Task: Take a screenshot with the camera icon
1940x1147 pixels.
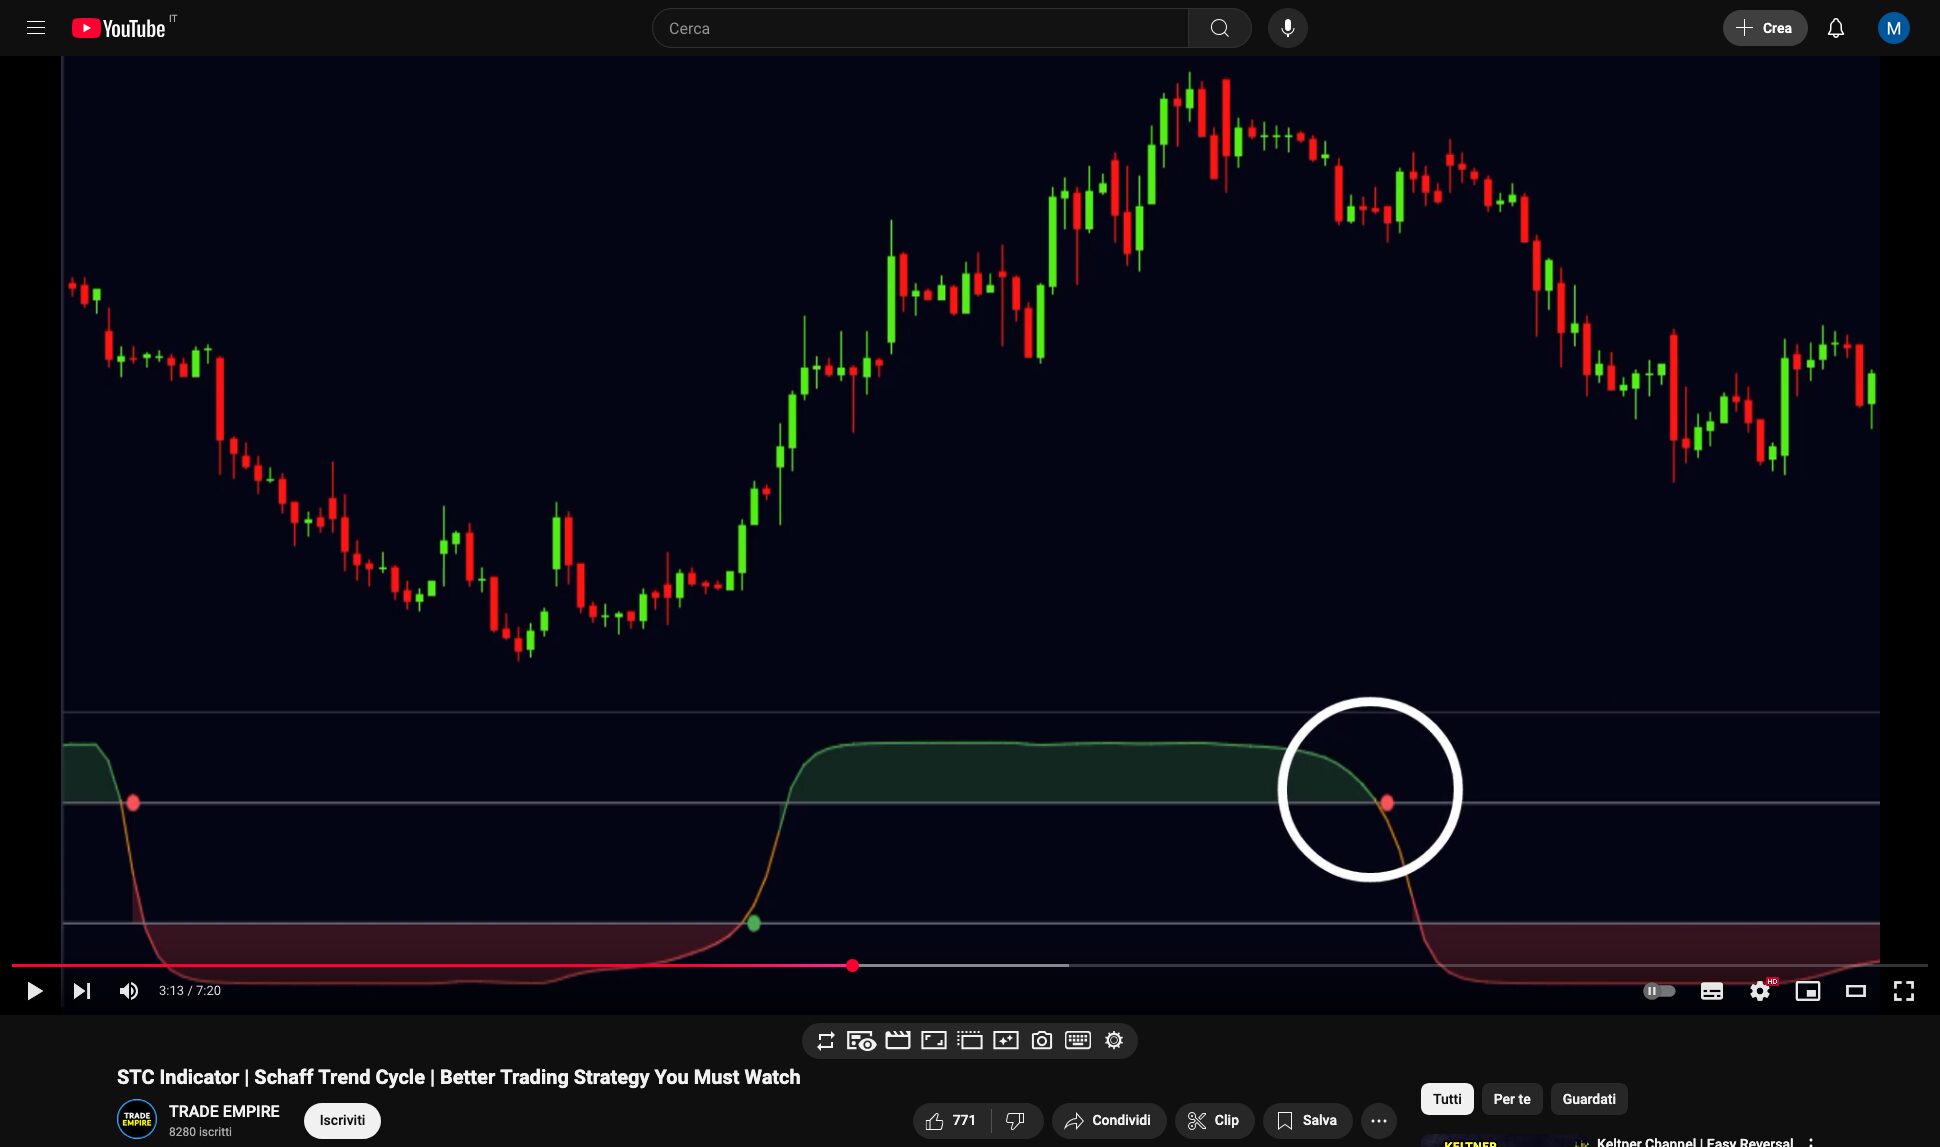Action: (1041, 1041)
